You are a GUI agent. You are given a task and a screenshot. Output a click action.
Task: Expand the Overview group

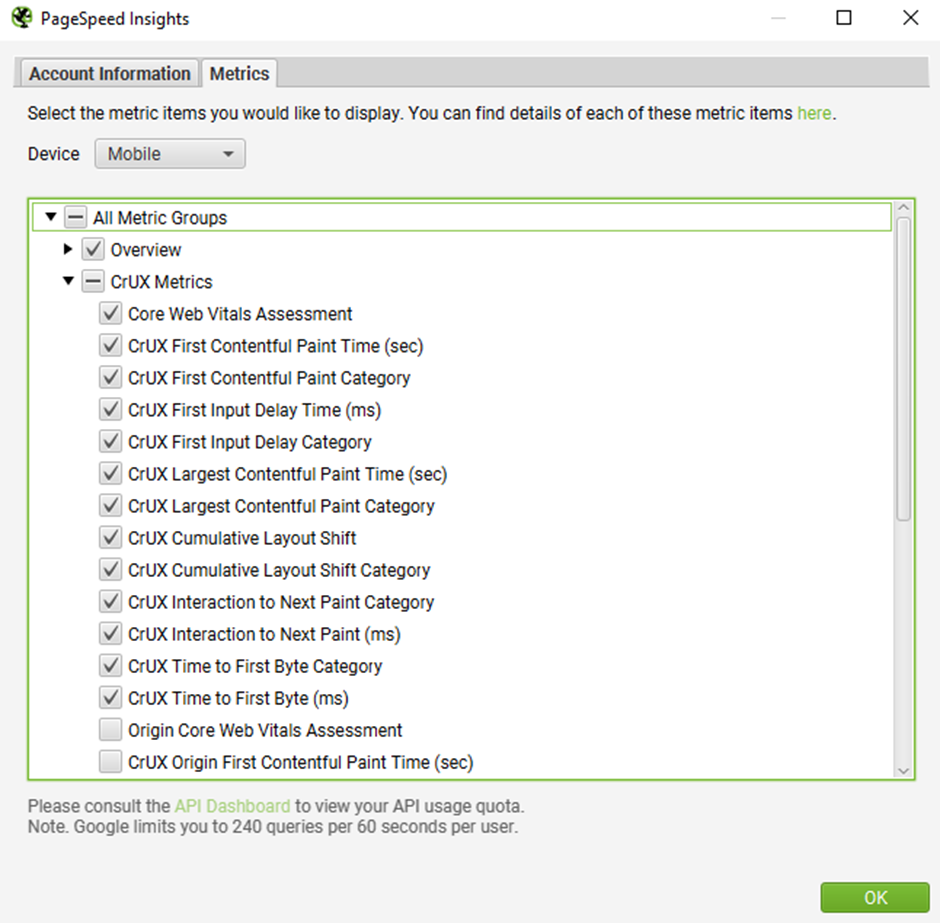[x=68, y=249]
